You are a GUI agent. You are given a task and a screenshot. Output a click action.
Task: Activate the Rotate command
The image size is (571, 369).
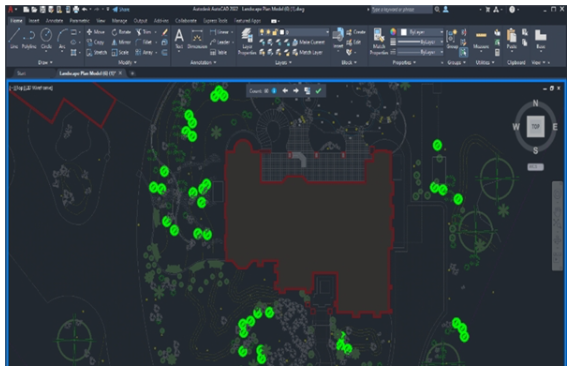pos(121,32)
